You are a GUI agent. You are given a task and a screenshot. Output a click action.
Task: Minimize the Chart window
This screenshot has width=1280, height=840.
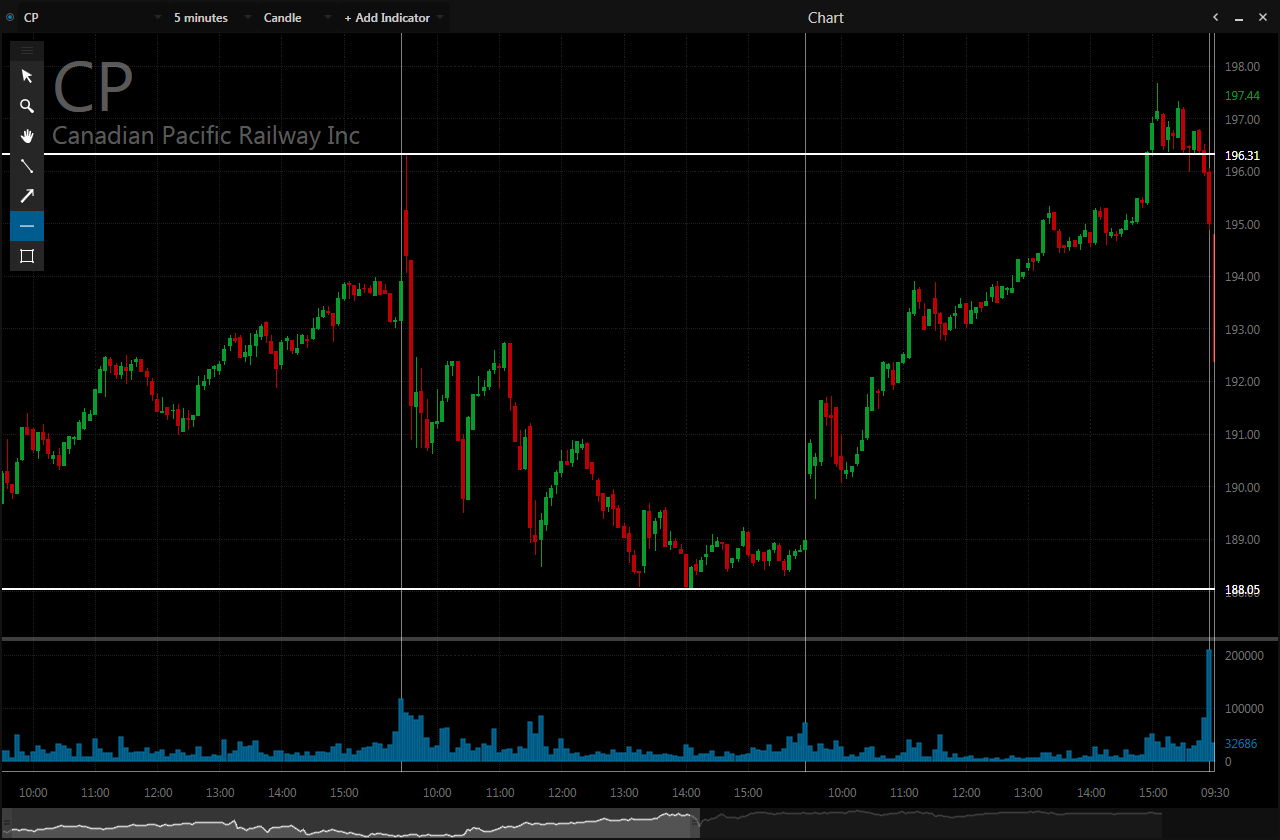tap(1240, 17)
